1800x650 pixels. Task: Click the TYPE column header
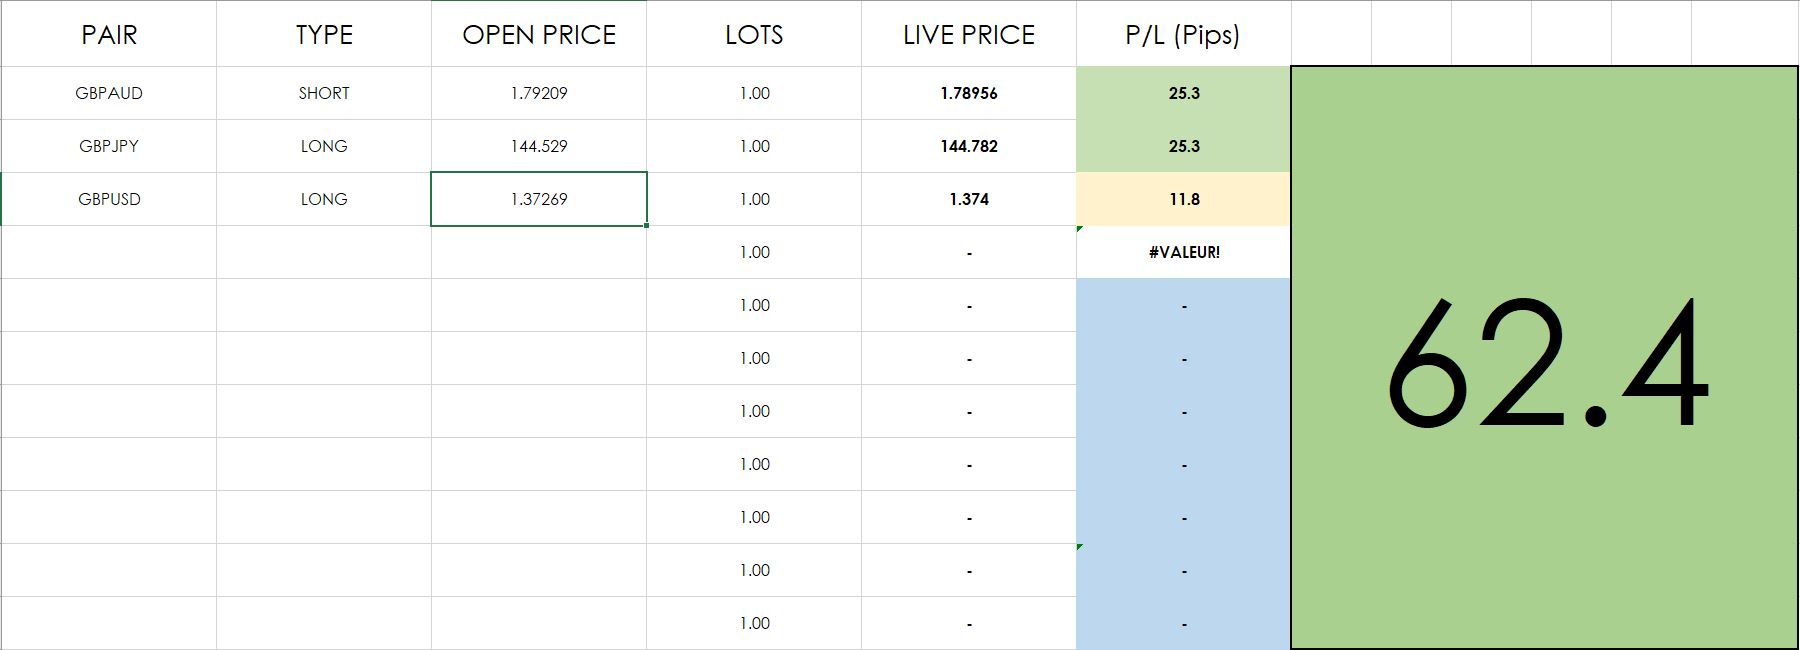pyautogui.click(x=324, y=35)
